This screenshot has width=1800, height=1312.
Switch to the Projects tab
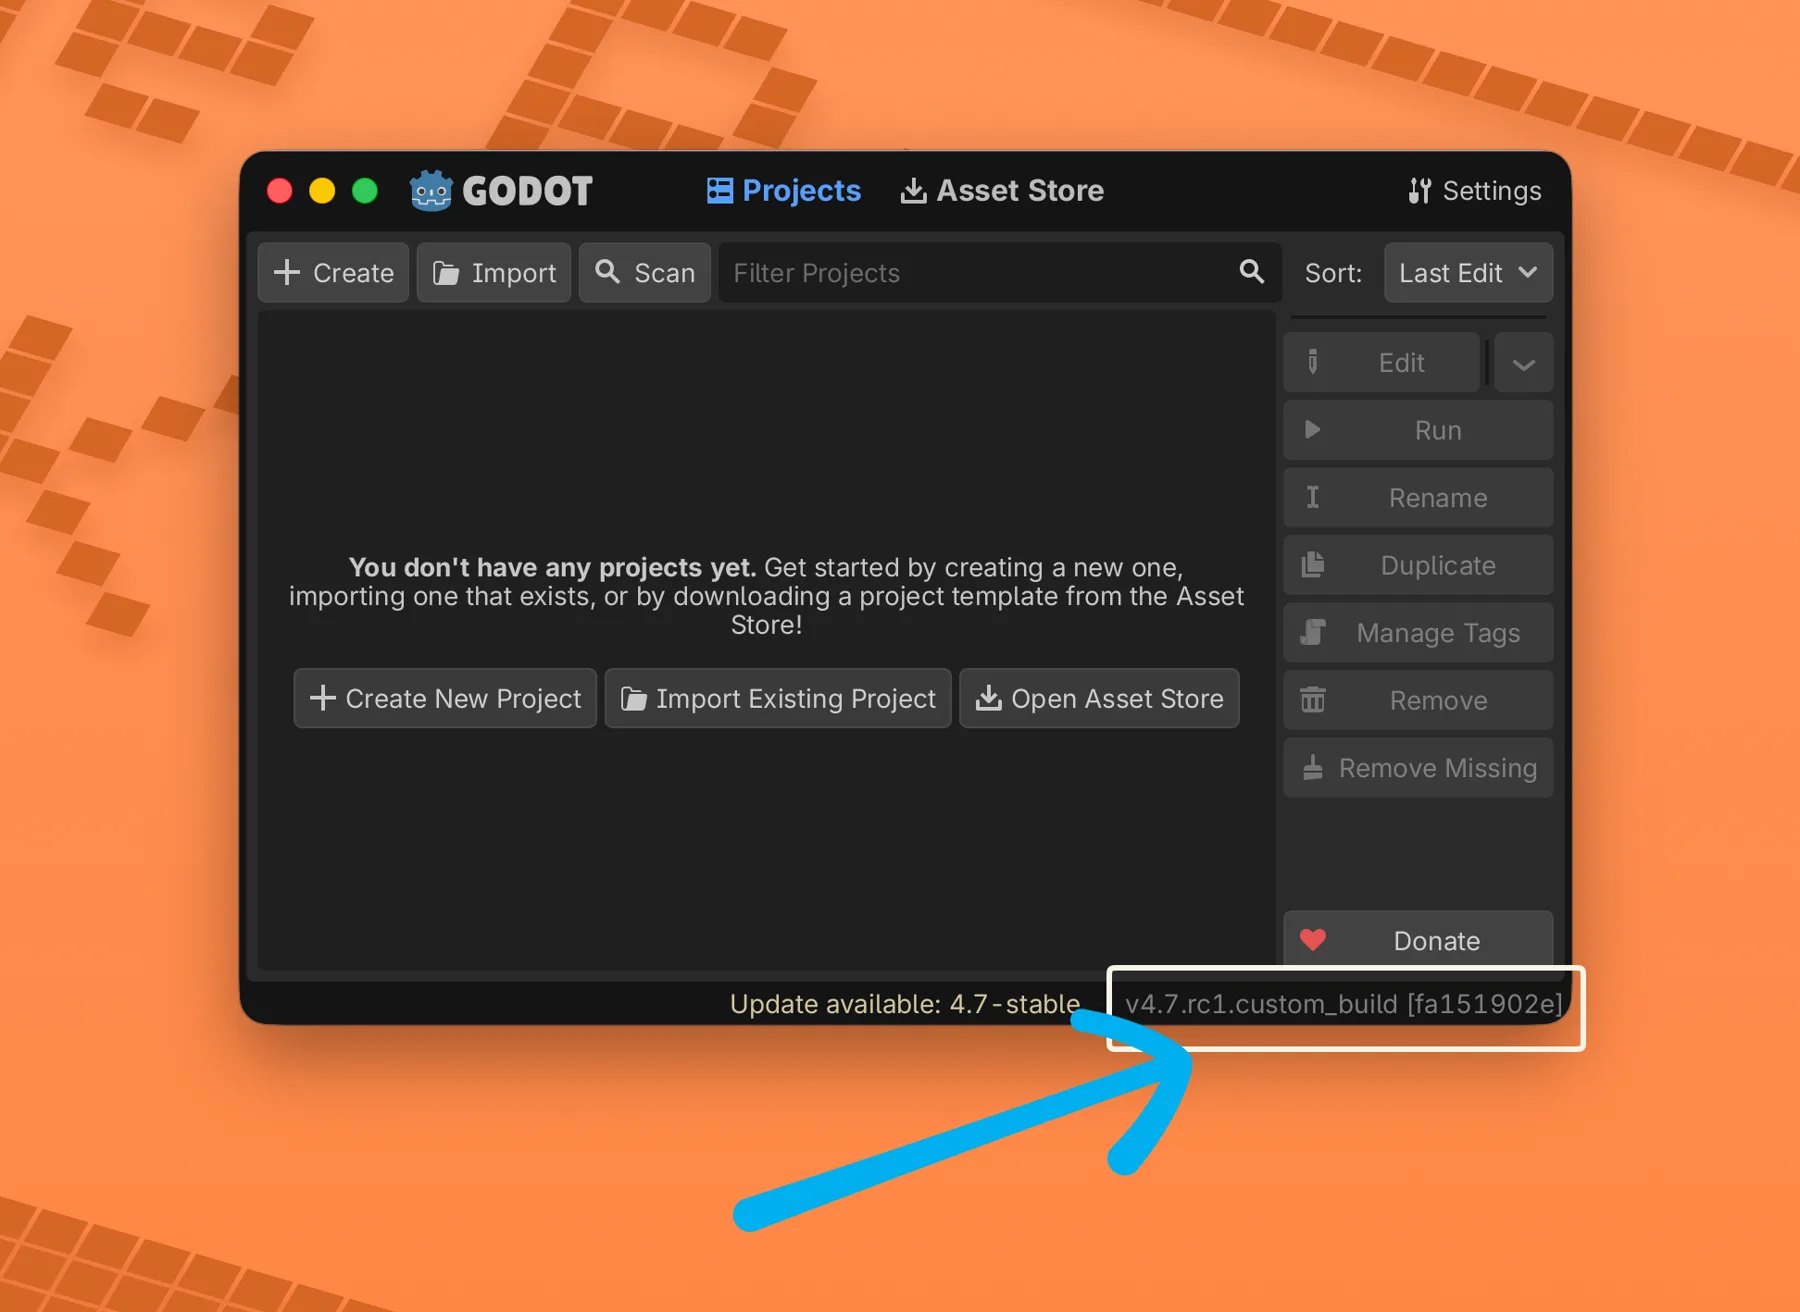[783, 191]
